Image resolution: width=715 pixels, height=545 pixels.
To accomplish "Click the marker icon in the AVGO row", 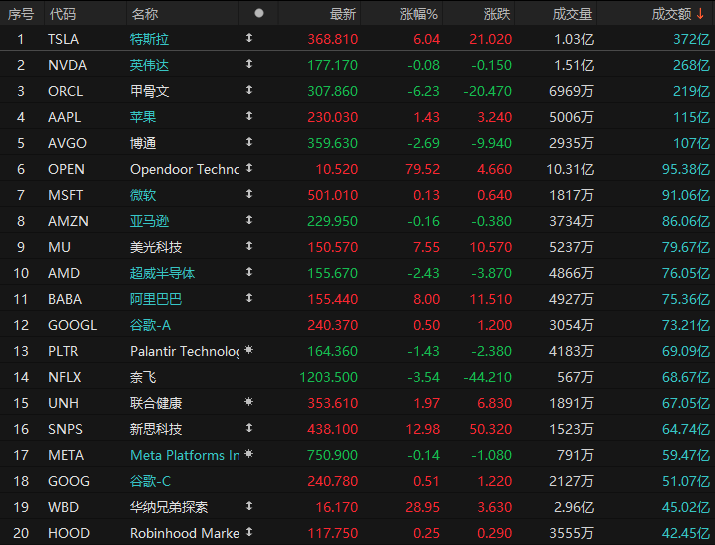I will click(x=249, y=142).
